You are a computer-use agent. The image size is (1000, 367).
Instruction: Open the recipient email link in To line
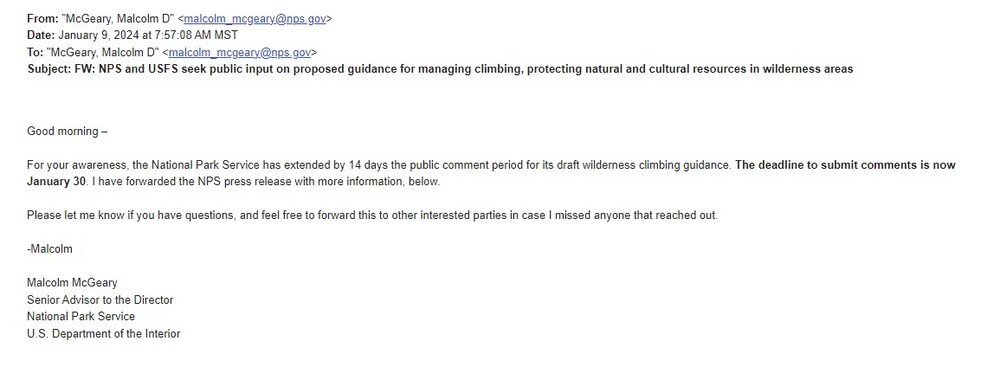(x=240, y=52)
